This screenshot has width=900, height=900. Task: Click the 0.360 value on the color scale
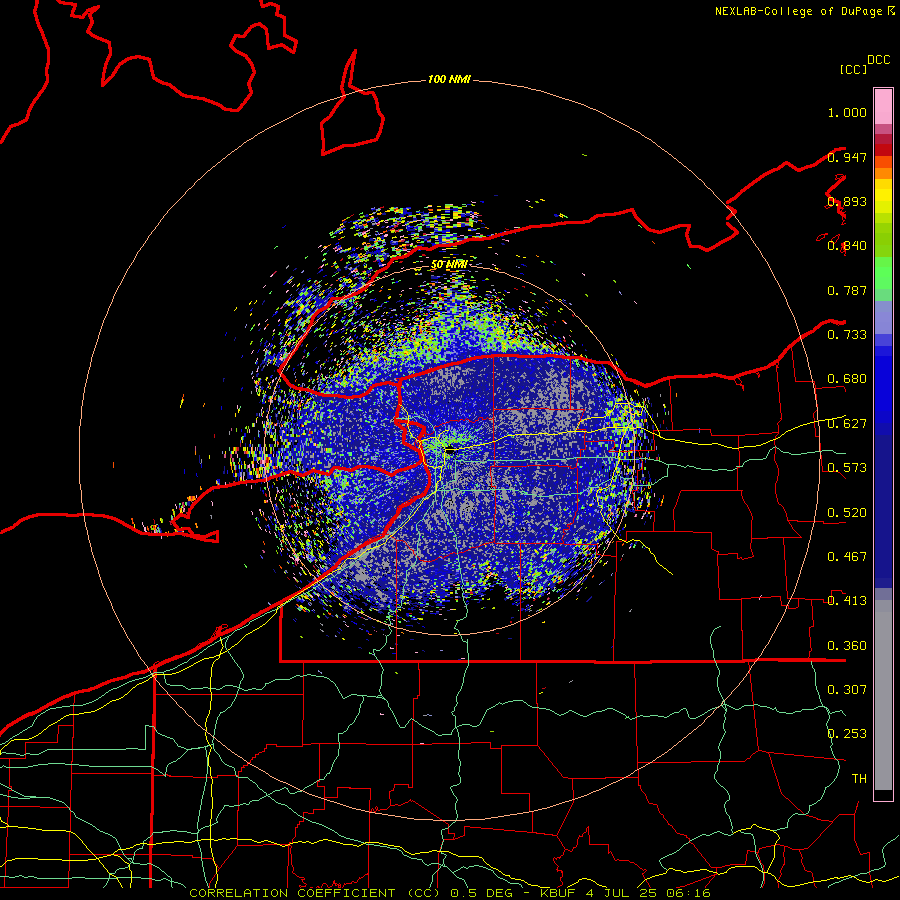[847, 645]
